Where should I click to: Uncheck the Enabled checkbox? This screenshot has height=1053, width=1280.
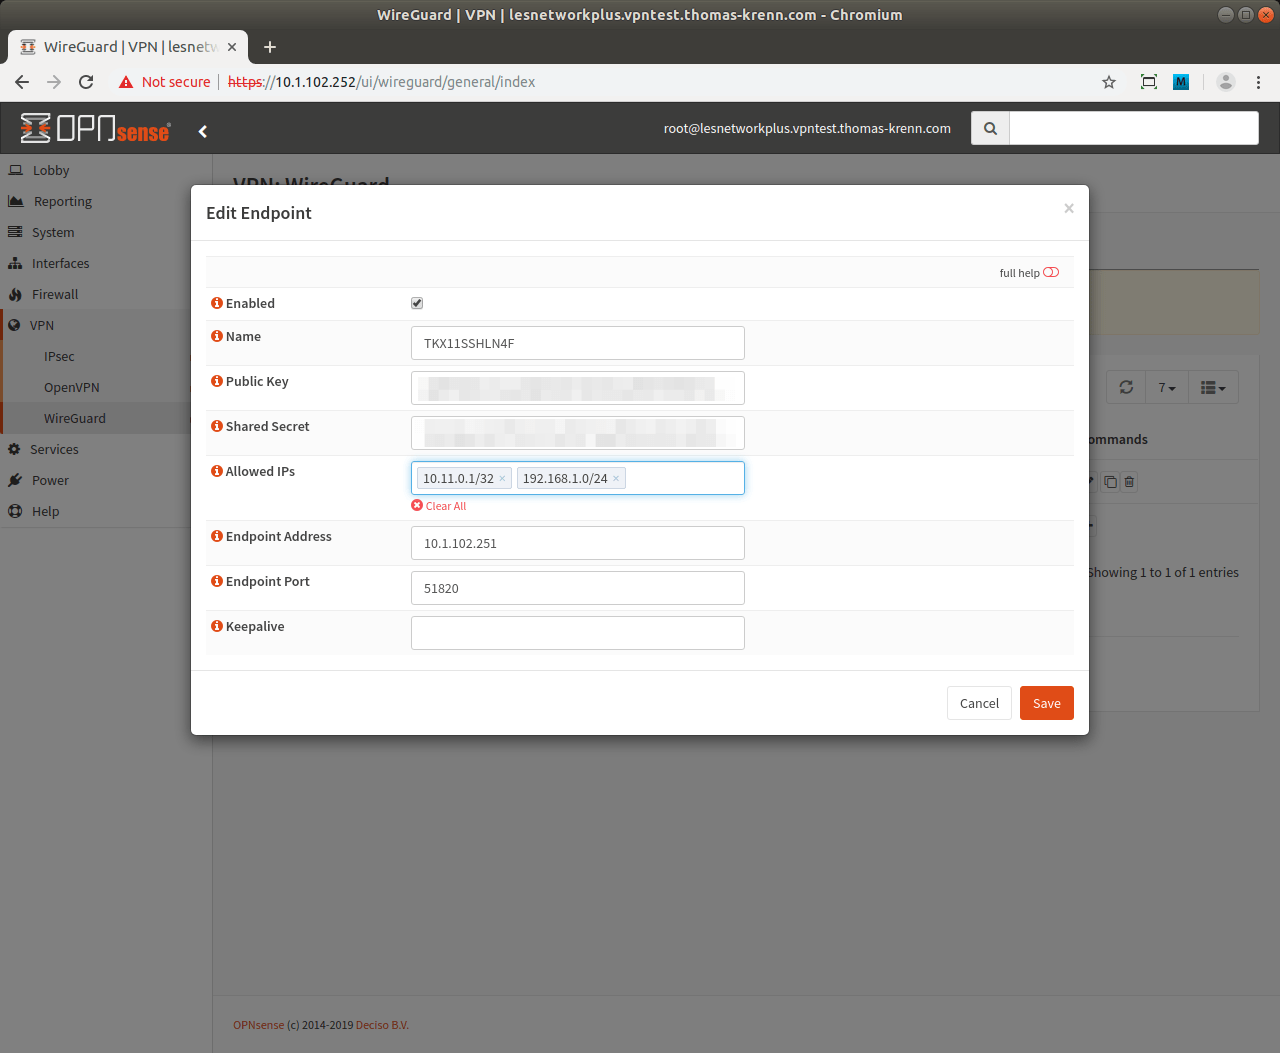click(x=417, y=303)
